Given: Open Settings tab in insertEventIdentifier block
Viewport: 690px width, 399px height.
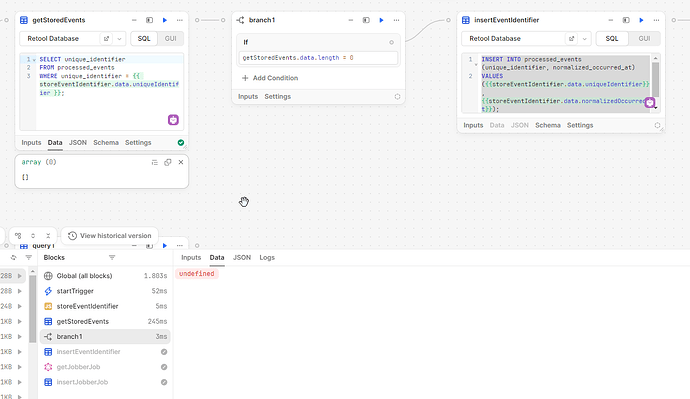Looking at the screenshot, I should click(x=580, y=125).
